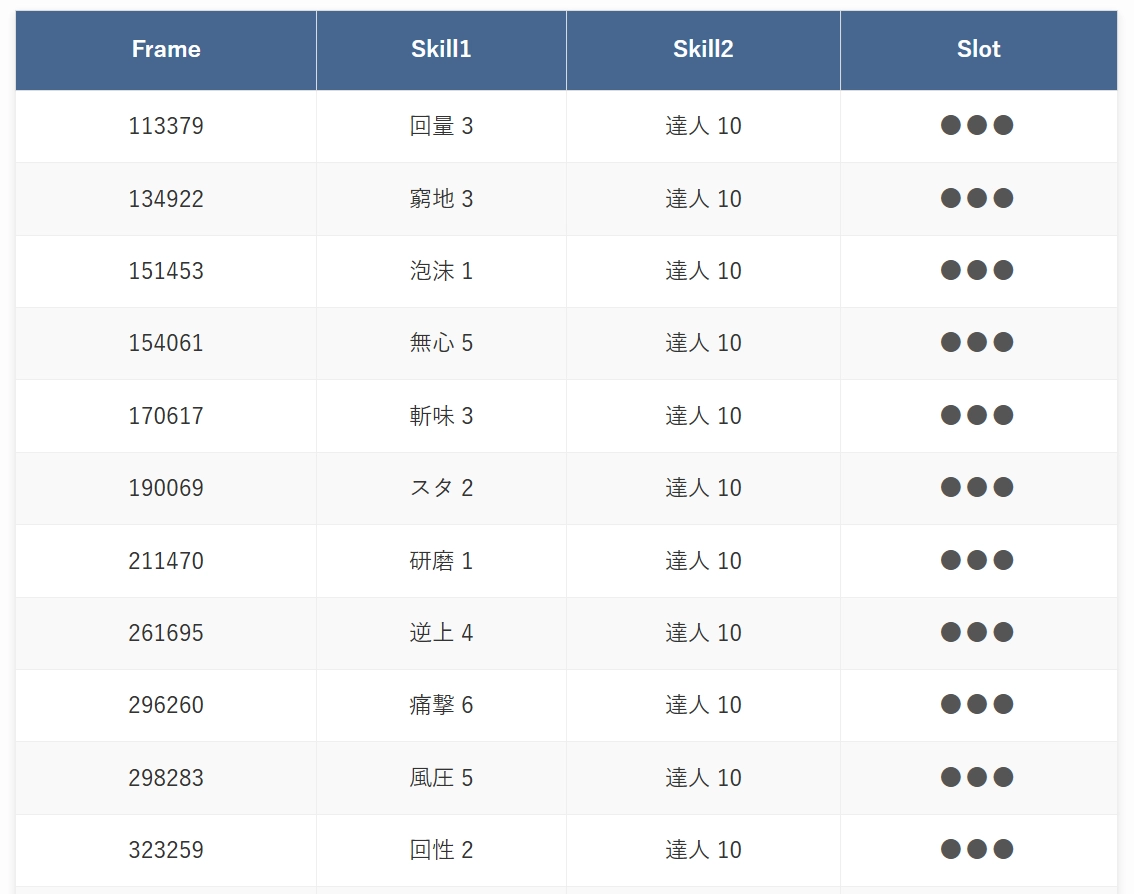Select frame number 298283
Viewport: 1134px width, 894px height.
(166, 778)
